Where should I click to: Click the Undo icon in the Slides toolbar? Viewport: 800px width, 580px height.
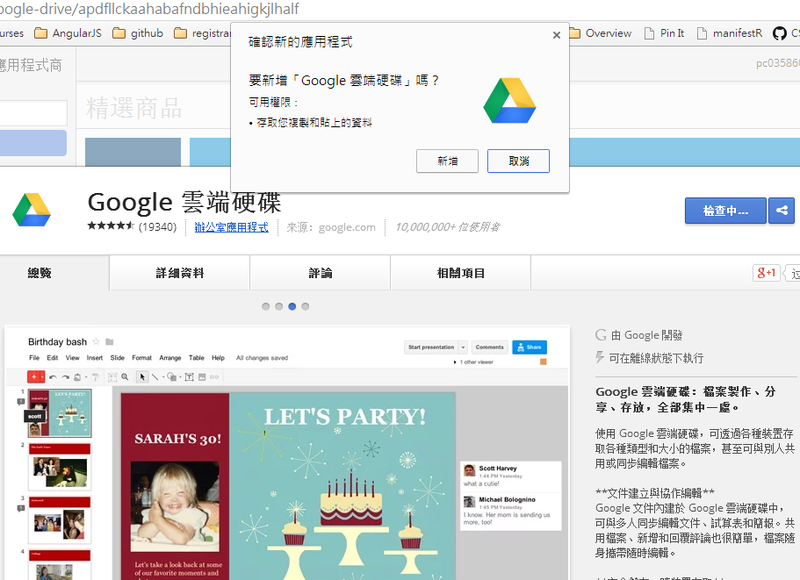[53, 377]
